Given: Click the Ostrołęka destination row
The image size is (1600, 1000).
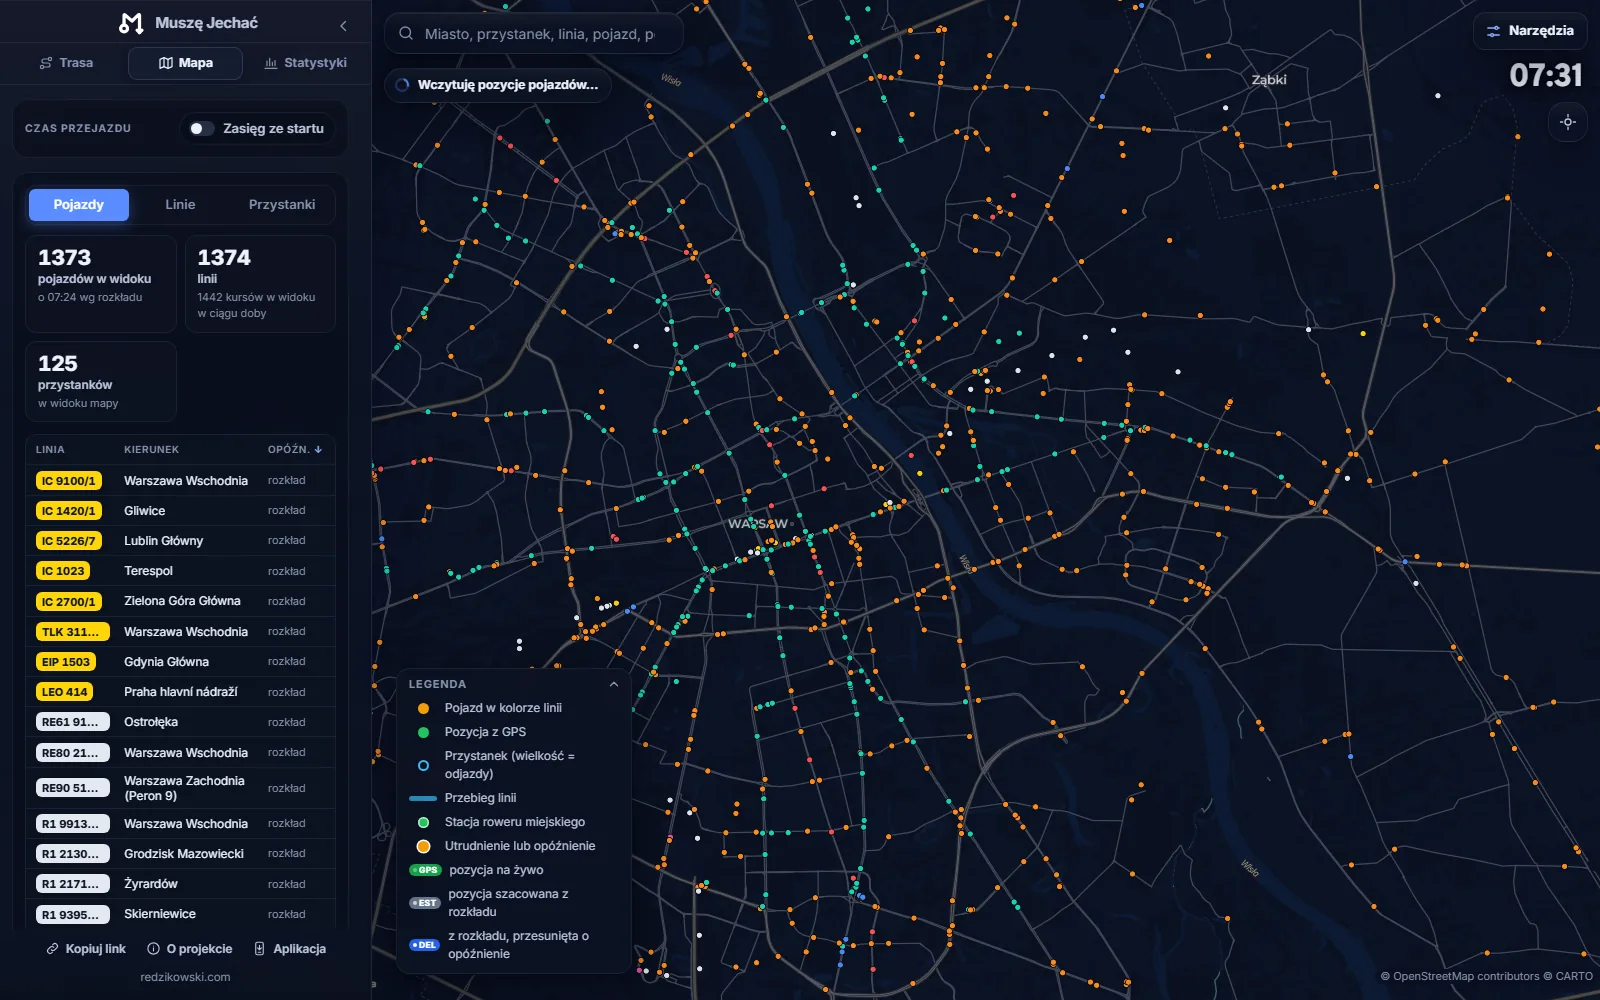Looking at the screenshot, I should (x=180, y=722).
